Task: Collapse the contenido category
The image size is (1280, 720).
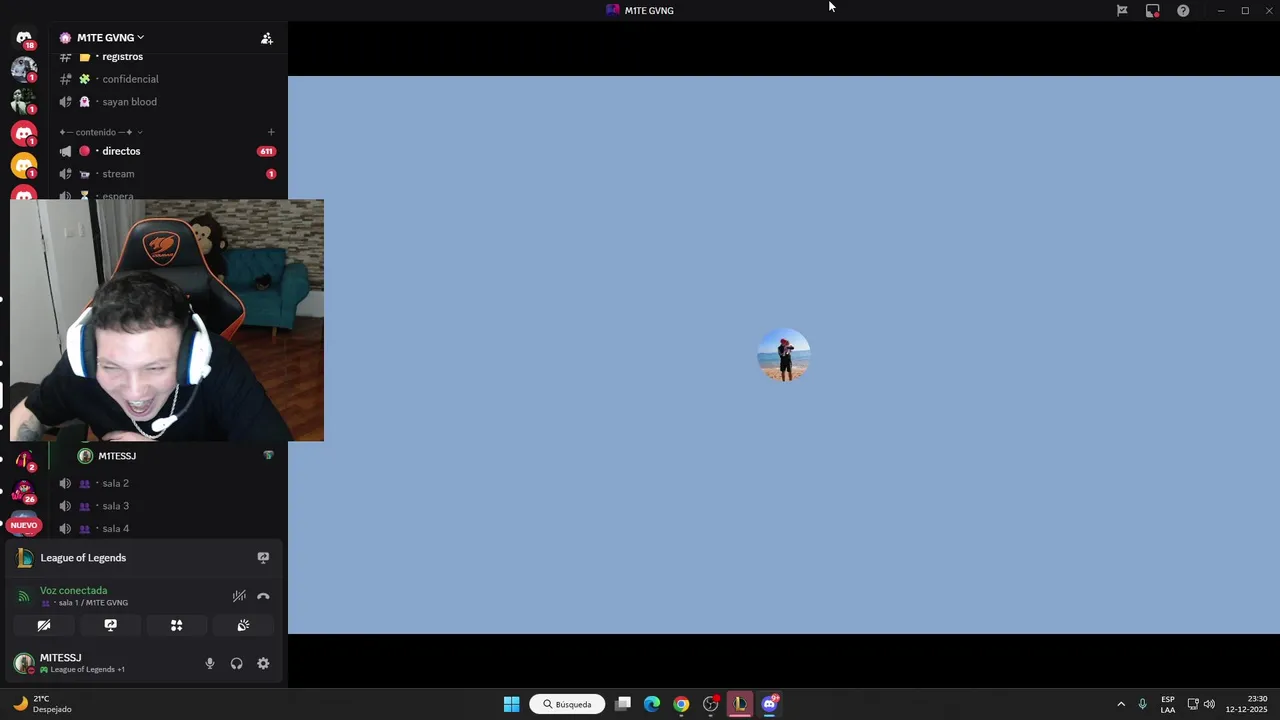Action: coord(100,132)
